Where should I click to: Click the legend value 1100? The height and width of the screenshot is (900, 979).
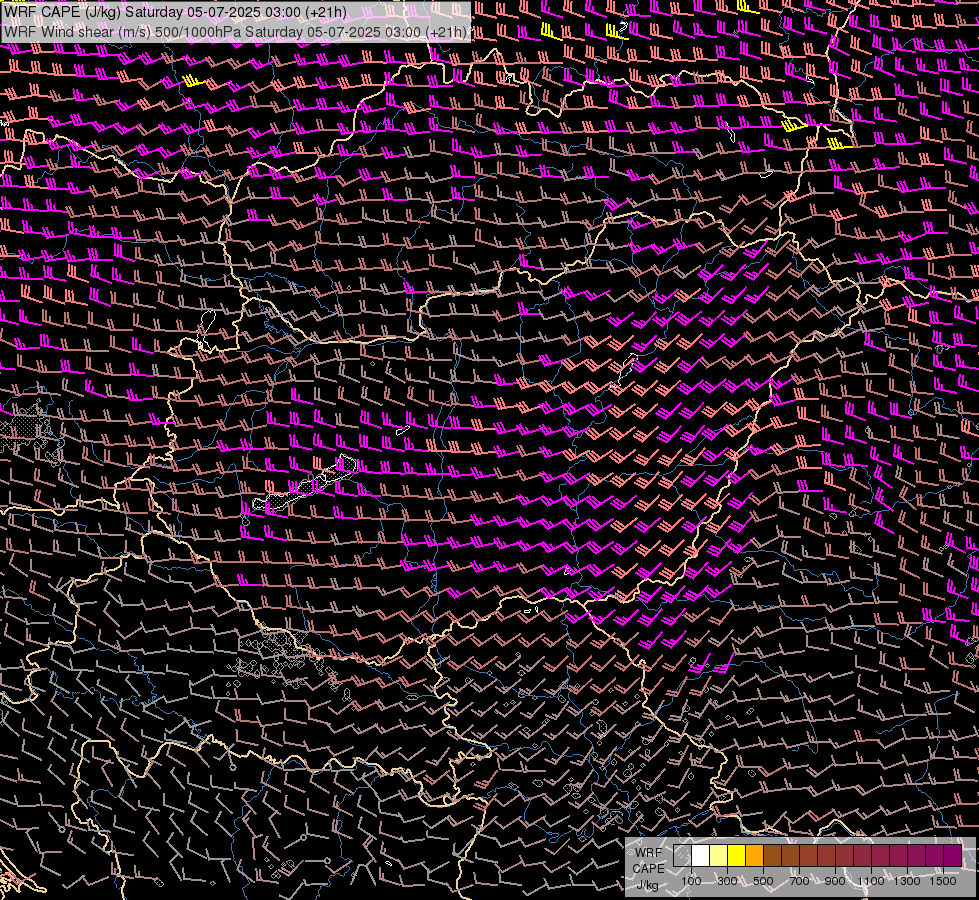(871, 881)
